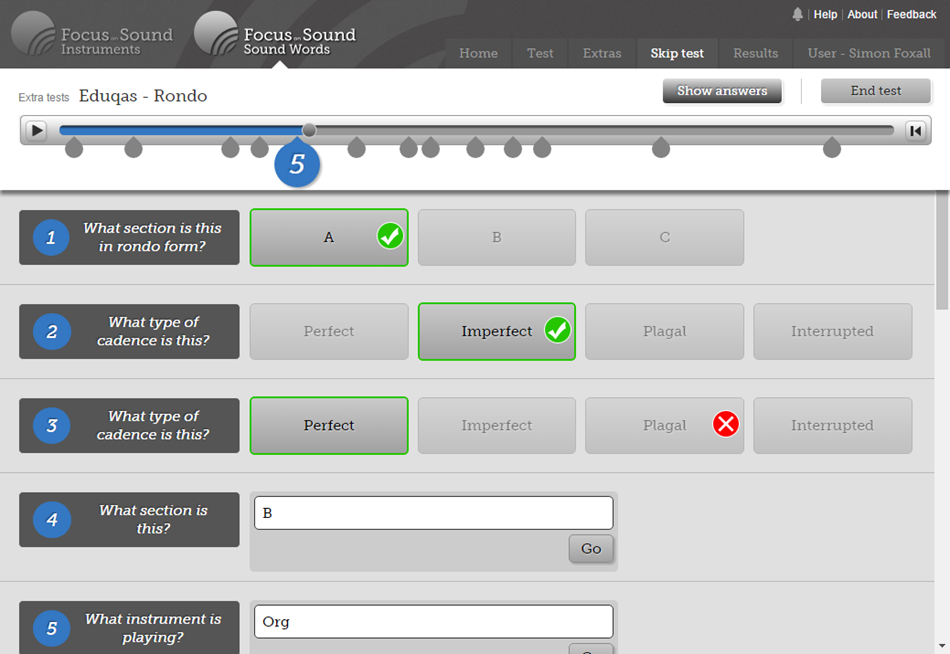Screen dimensions: 950x654
Task: Choose answer B for question 1
Action: pyautogui.click(x=497, y=238)
